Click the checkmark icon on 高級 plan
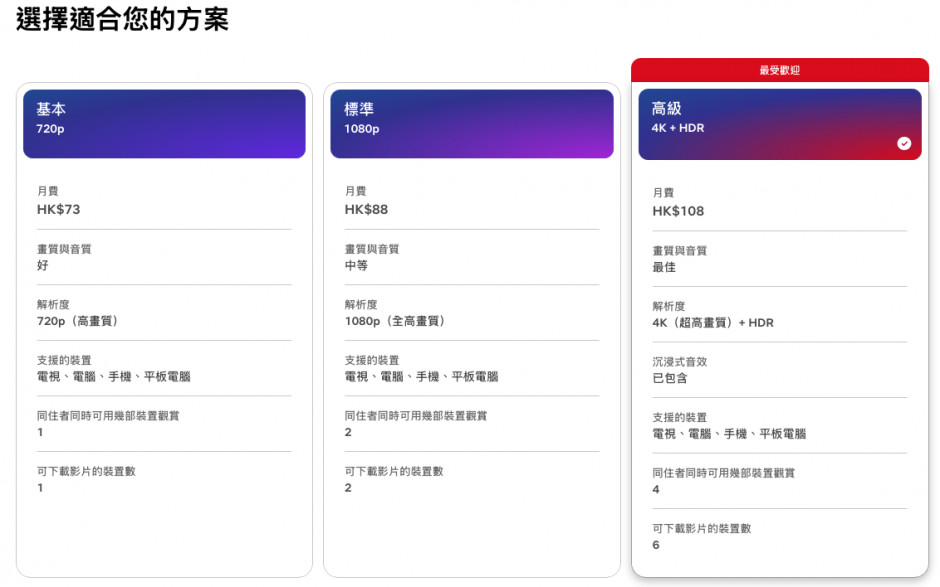 coord(904,144)
